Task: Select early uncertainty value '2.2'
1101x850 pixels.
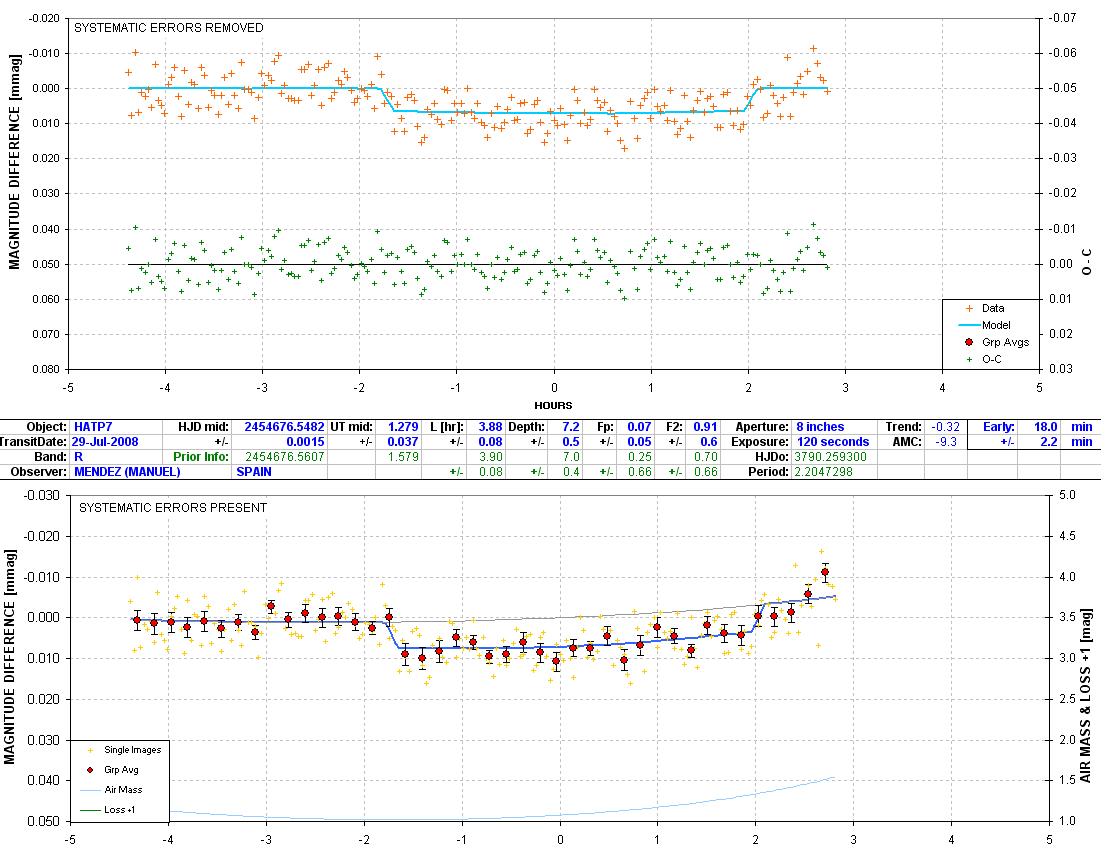Action: [x=1049, y=441]
